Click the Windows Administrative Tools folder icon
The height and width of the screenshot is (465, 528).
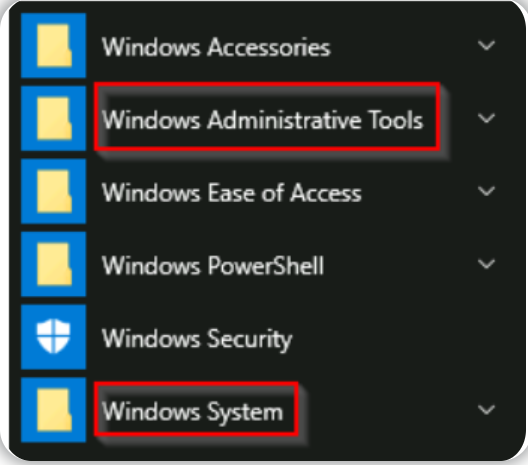[54, 119]
